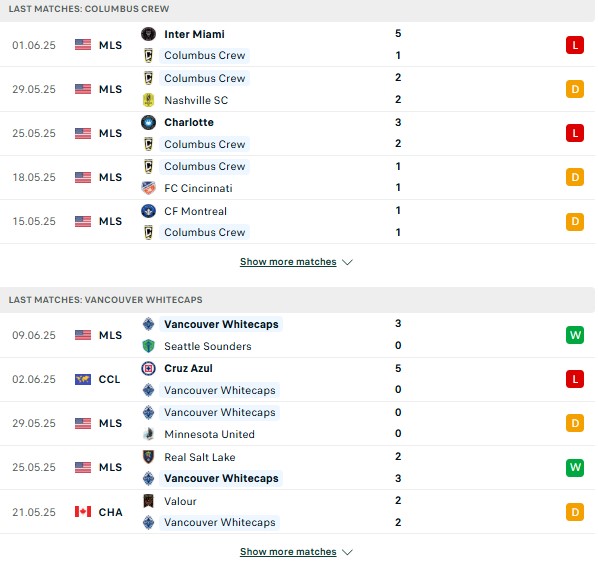
Task: Click the Cruz Azul club badge
Action: (148, 368)
